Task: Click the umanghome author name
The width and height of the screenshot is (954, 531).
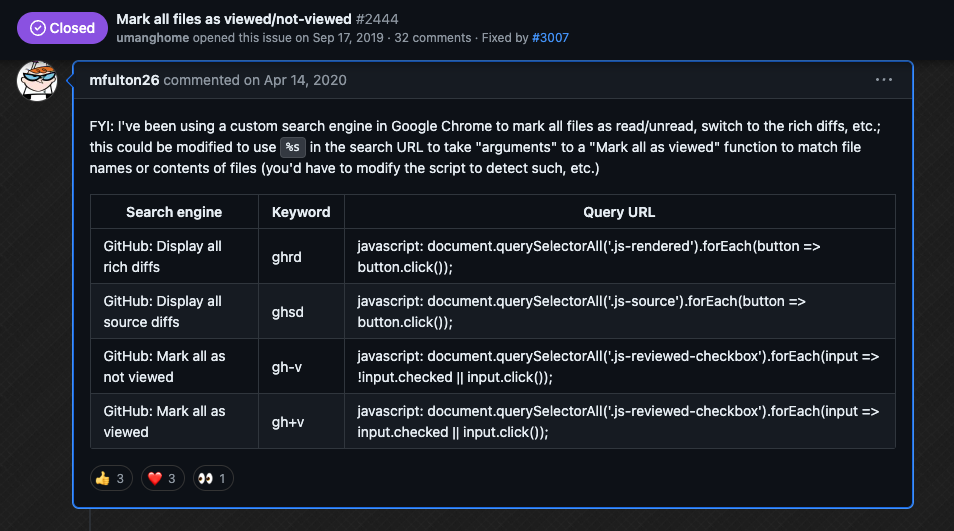Action: (x=153, y=38)
